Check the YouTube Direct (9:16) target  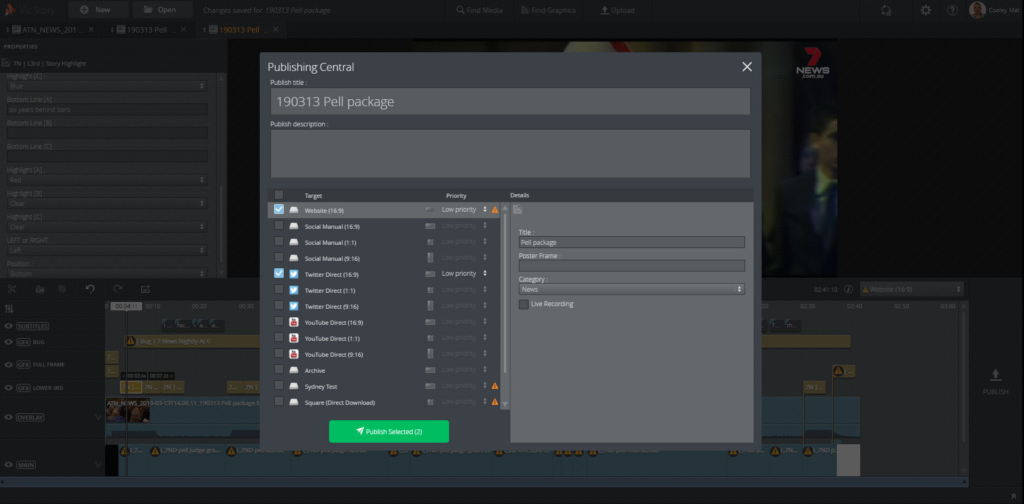pos(279,354)
